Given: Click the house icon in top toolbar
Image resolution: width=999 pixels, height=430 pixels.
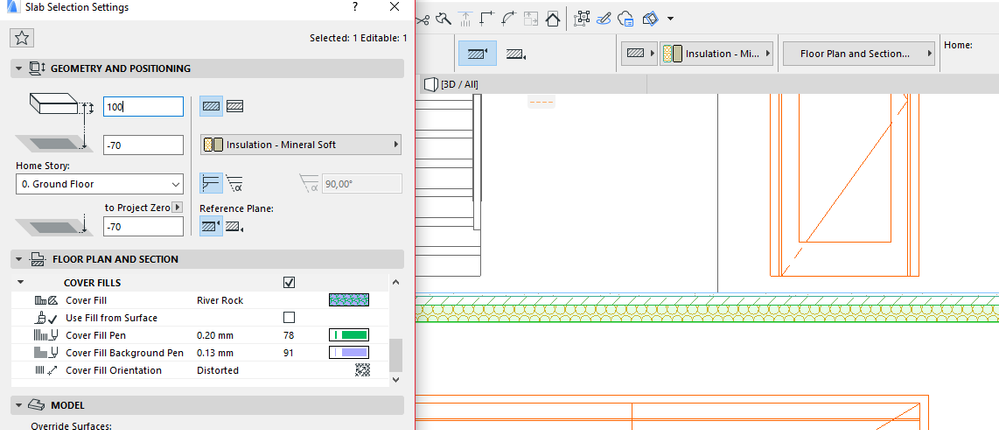Looking at the screenshot, I should tap(553, 18).
